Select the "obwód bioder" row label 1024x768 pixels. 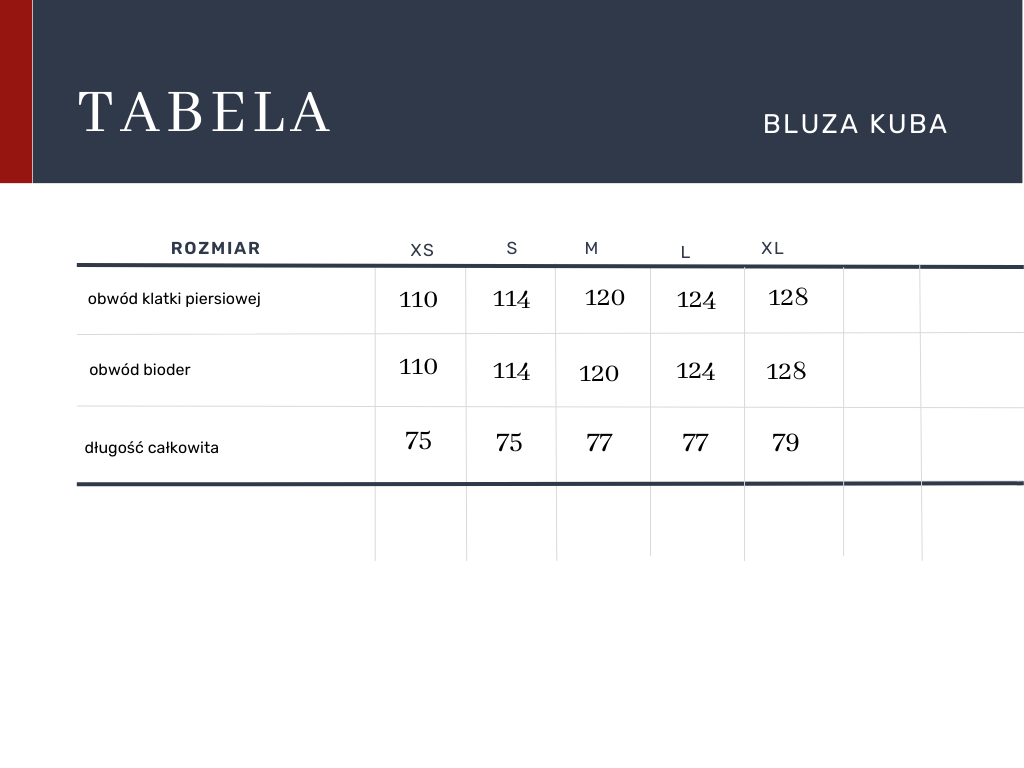140,370
